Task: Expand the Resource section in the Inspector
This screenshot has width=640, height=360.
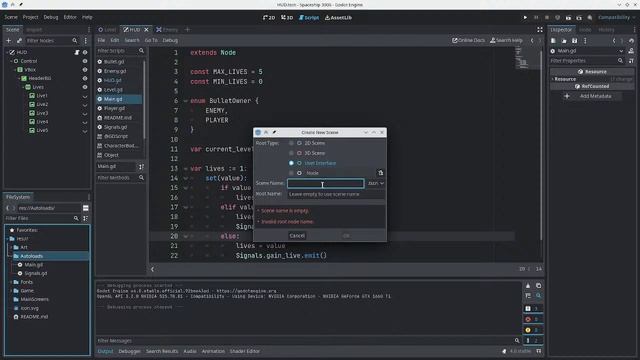Action: [553, 79]
